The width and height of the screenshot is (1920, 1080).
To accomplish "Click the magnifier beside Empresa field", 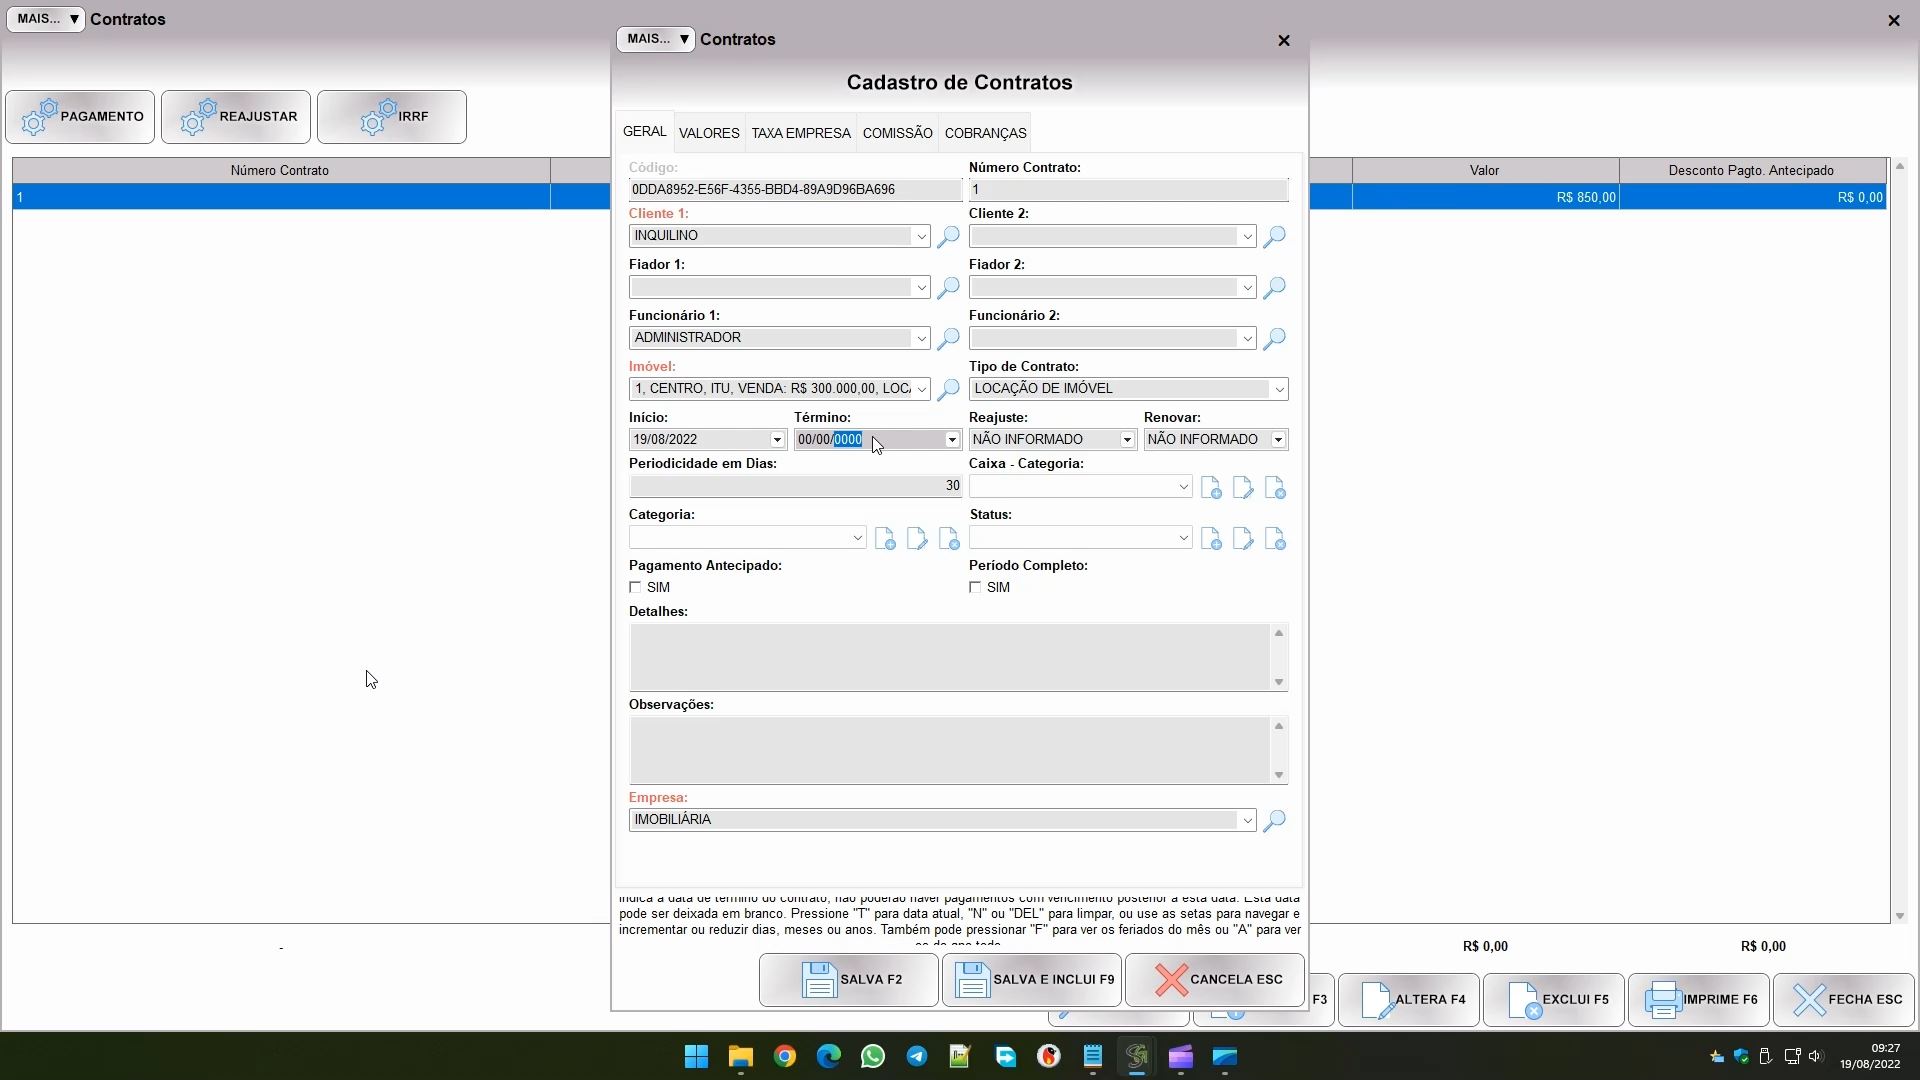I will tap(1273, 821).
